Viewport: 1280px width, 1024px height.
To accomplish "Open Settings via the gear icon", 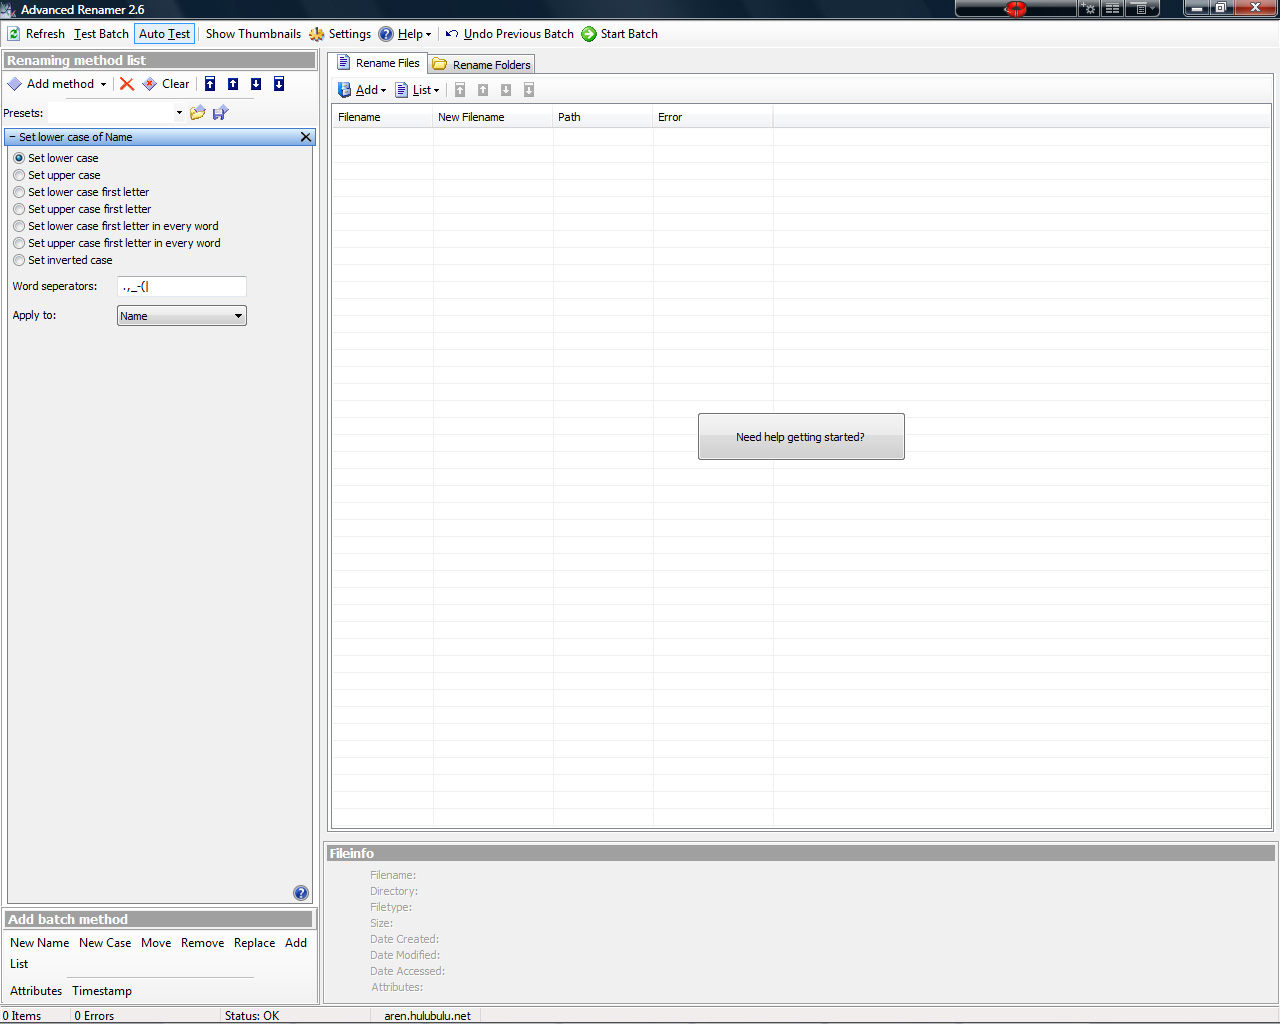I will coord(317,34).
